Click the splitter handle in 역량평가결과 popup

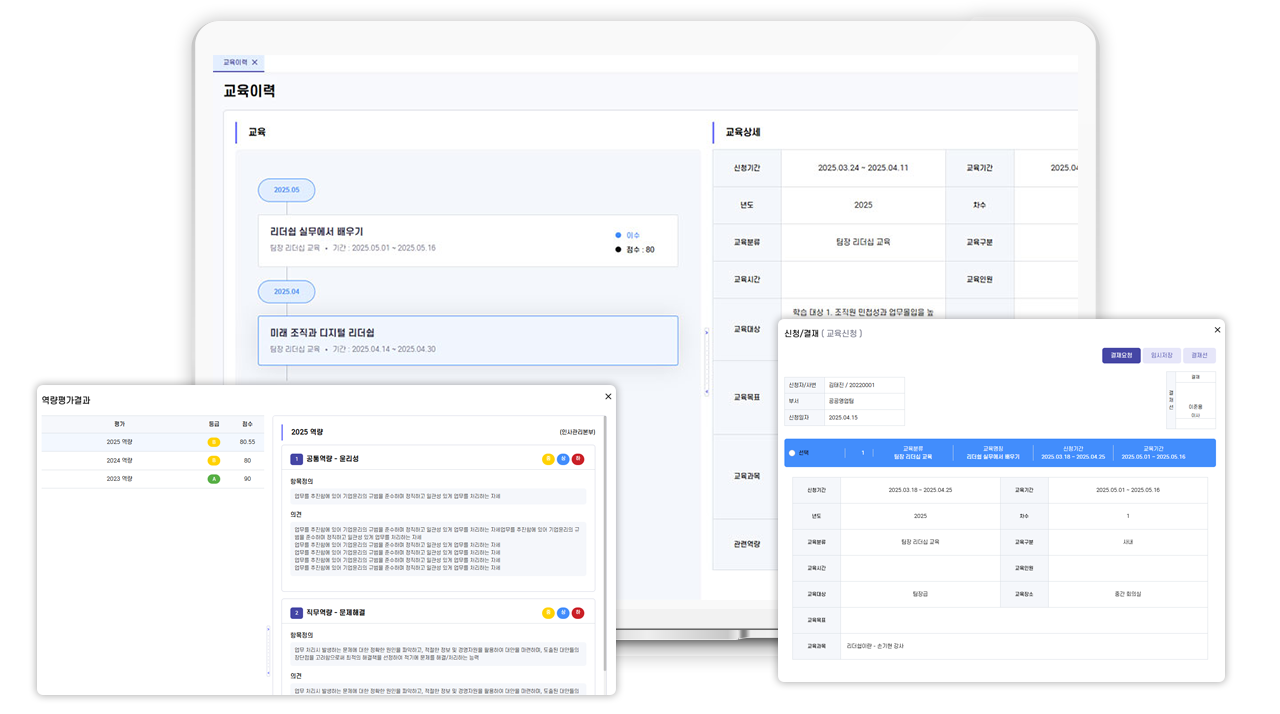267,650
